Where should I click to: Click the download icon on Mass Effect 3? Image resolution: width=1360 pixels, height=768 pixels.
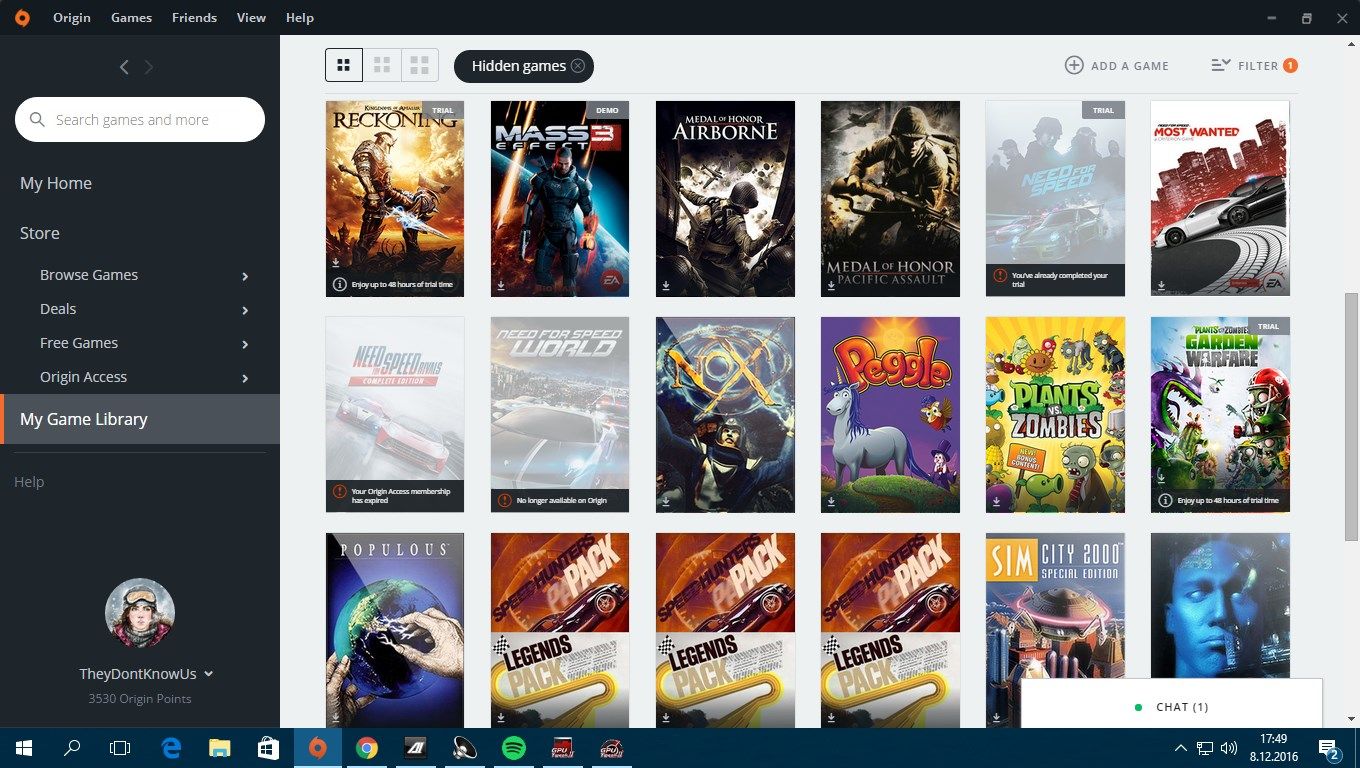point(500,286)
